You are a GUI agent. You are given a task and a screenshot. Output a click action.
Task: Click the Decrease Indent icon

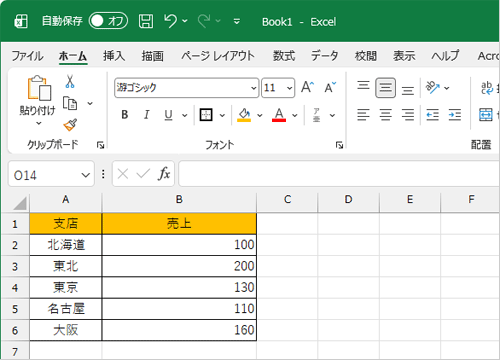coord(433,115)
